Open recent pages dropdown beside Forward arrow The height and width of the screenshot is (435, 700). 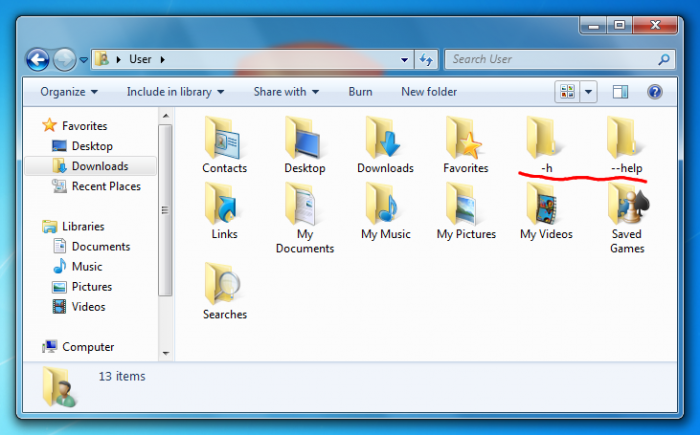click(x=83, y=59)
